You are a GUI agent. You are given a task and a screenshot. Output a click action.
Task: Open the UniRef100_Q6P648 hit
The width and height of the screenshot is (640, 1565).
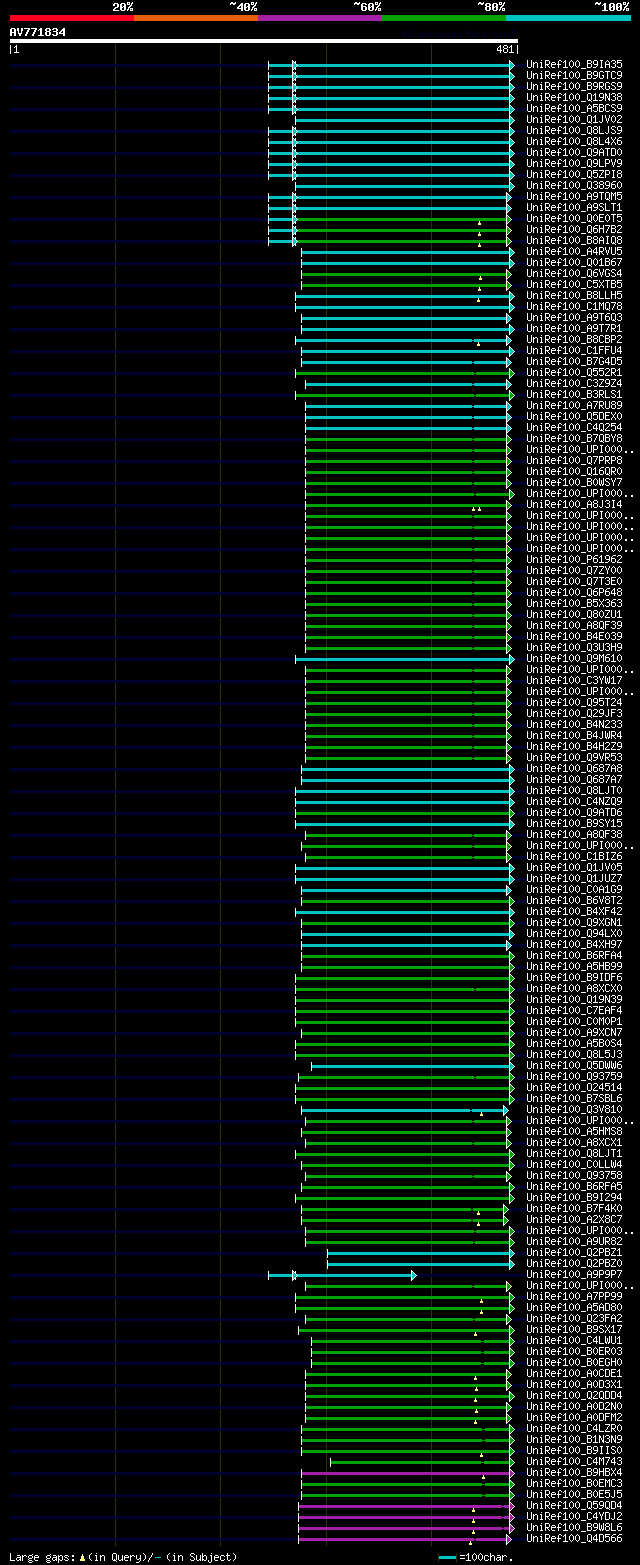point(574,592)
